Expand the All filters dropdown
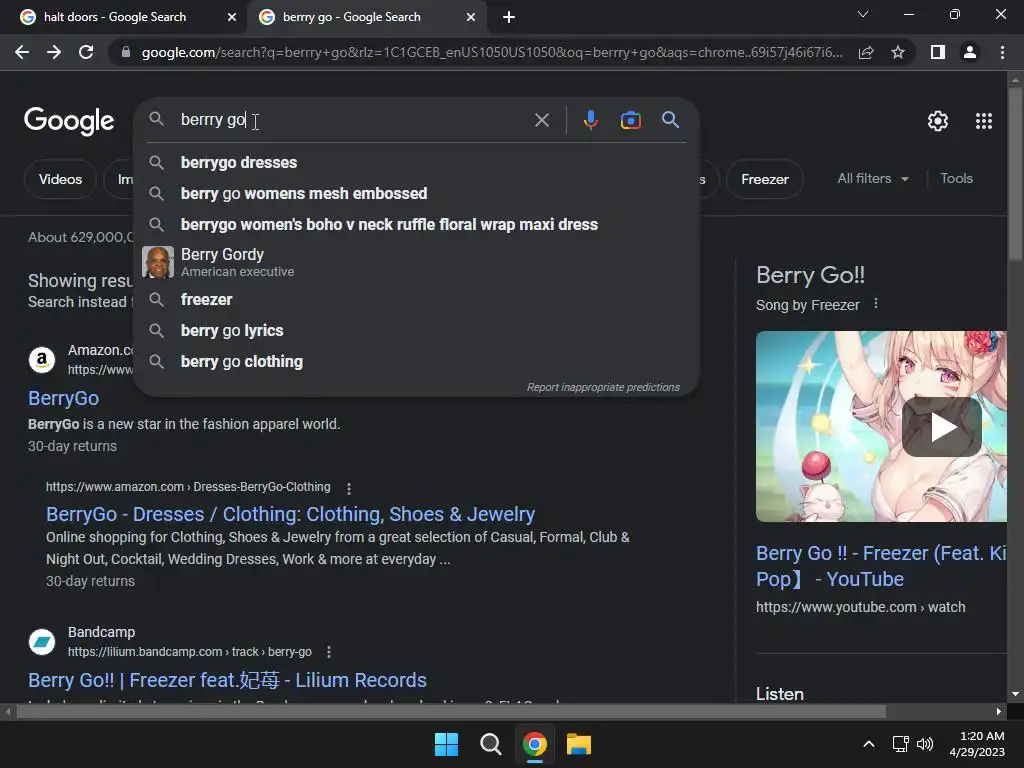 coord(873,178)
